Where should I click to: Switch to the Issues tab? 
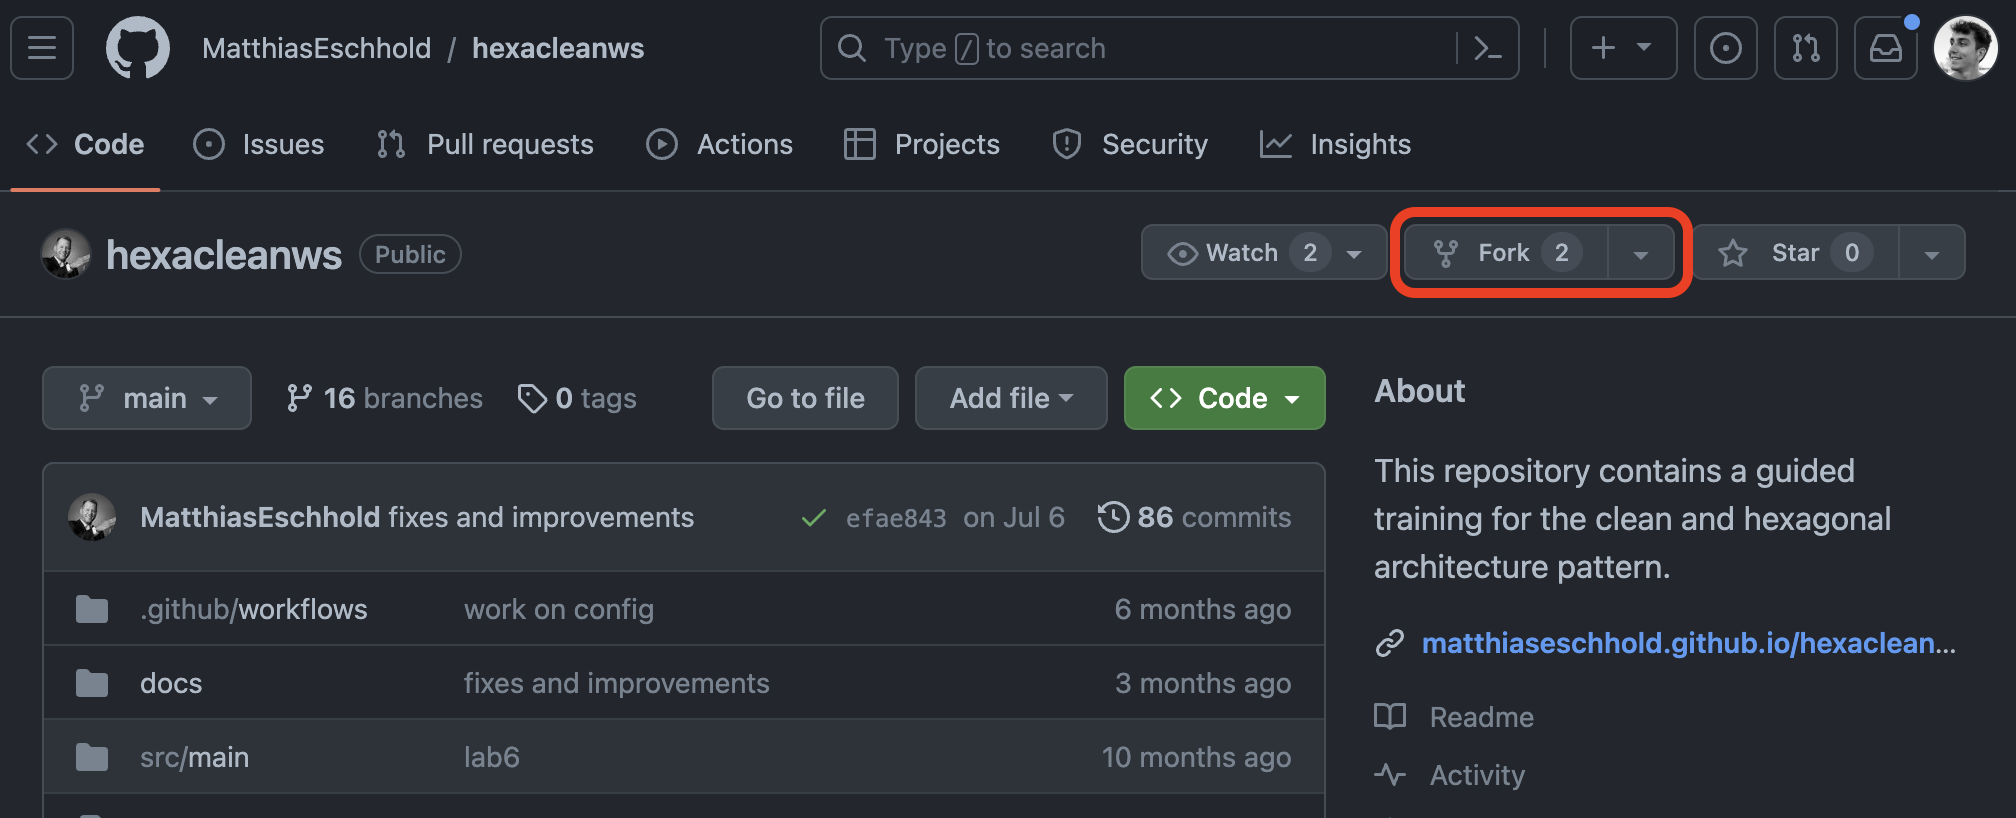click(x=258, y=144)
